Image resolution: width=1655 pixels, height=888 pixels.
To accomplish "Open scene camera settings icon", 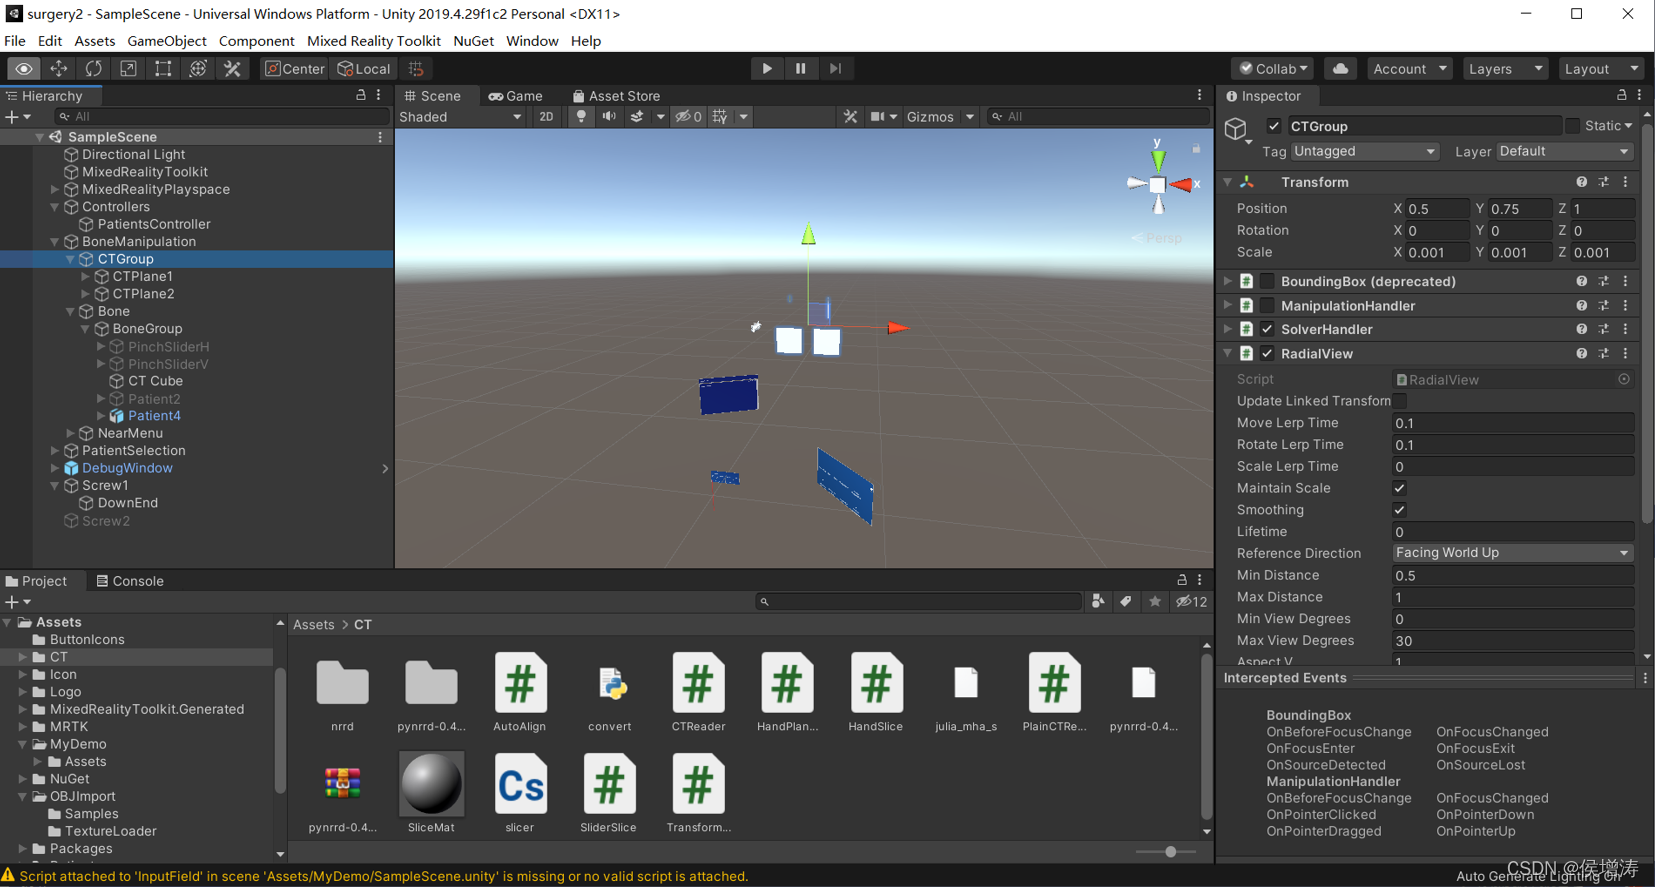I will (878, 117).
